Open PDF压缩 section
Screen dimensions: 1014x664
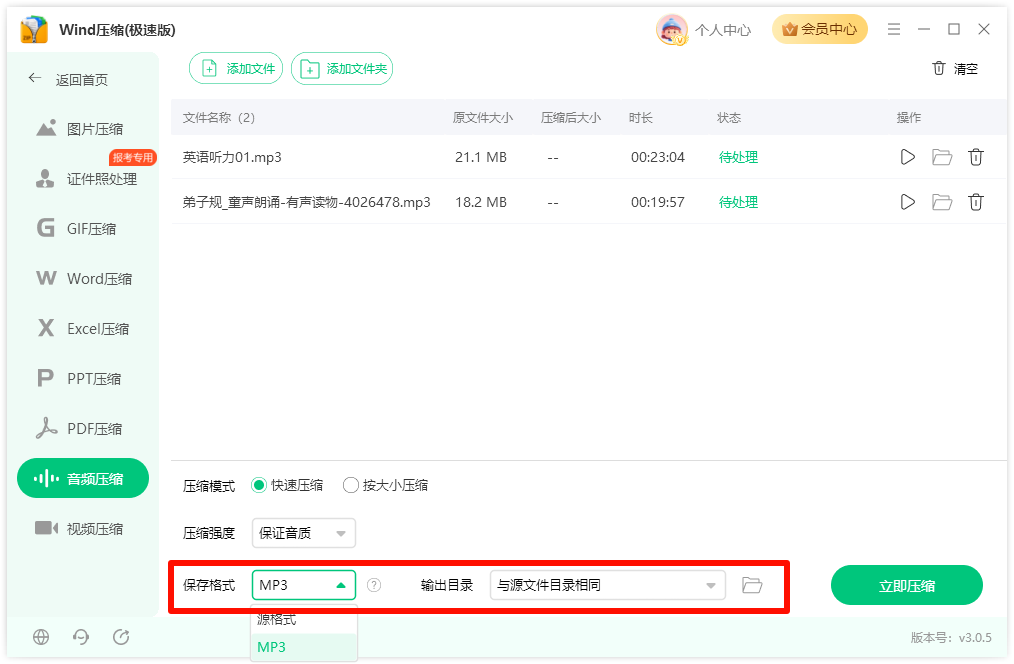coord(83,429)
